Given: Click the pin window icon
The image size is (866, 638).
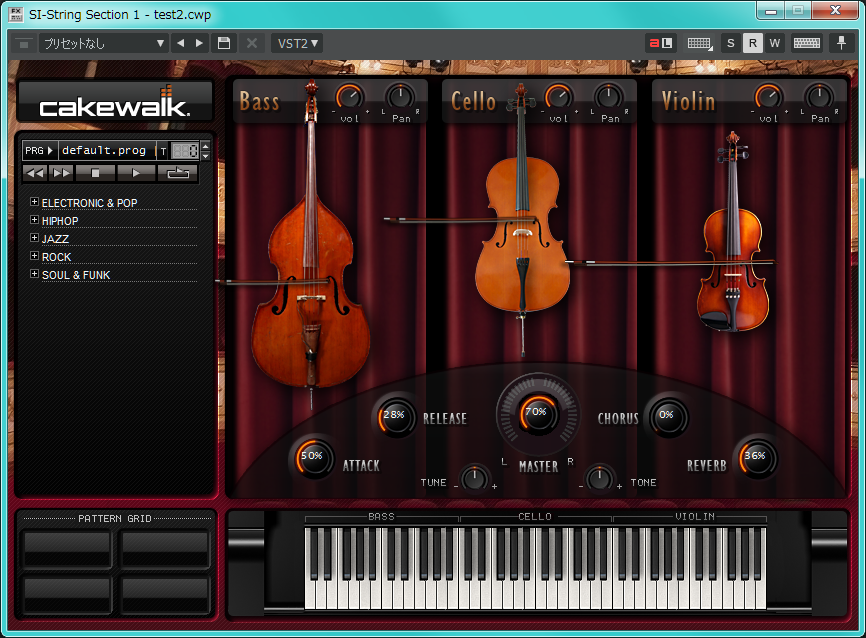Looking at the screenshot, I should click(840, 43).
